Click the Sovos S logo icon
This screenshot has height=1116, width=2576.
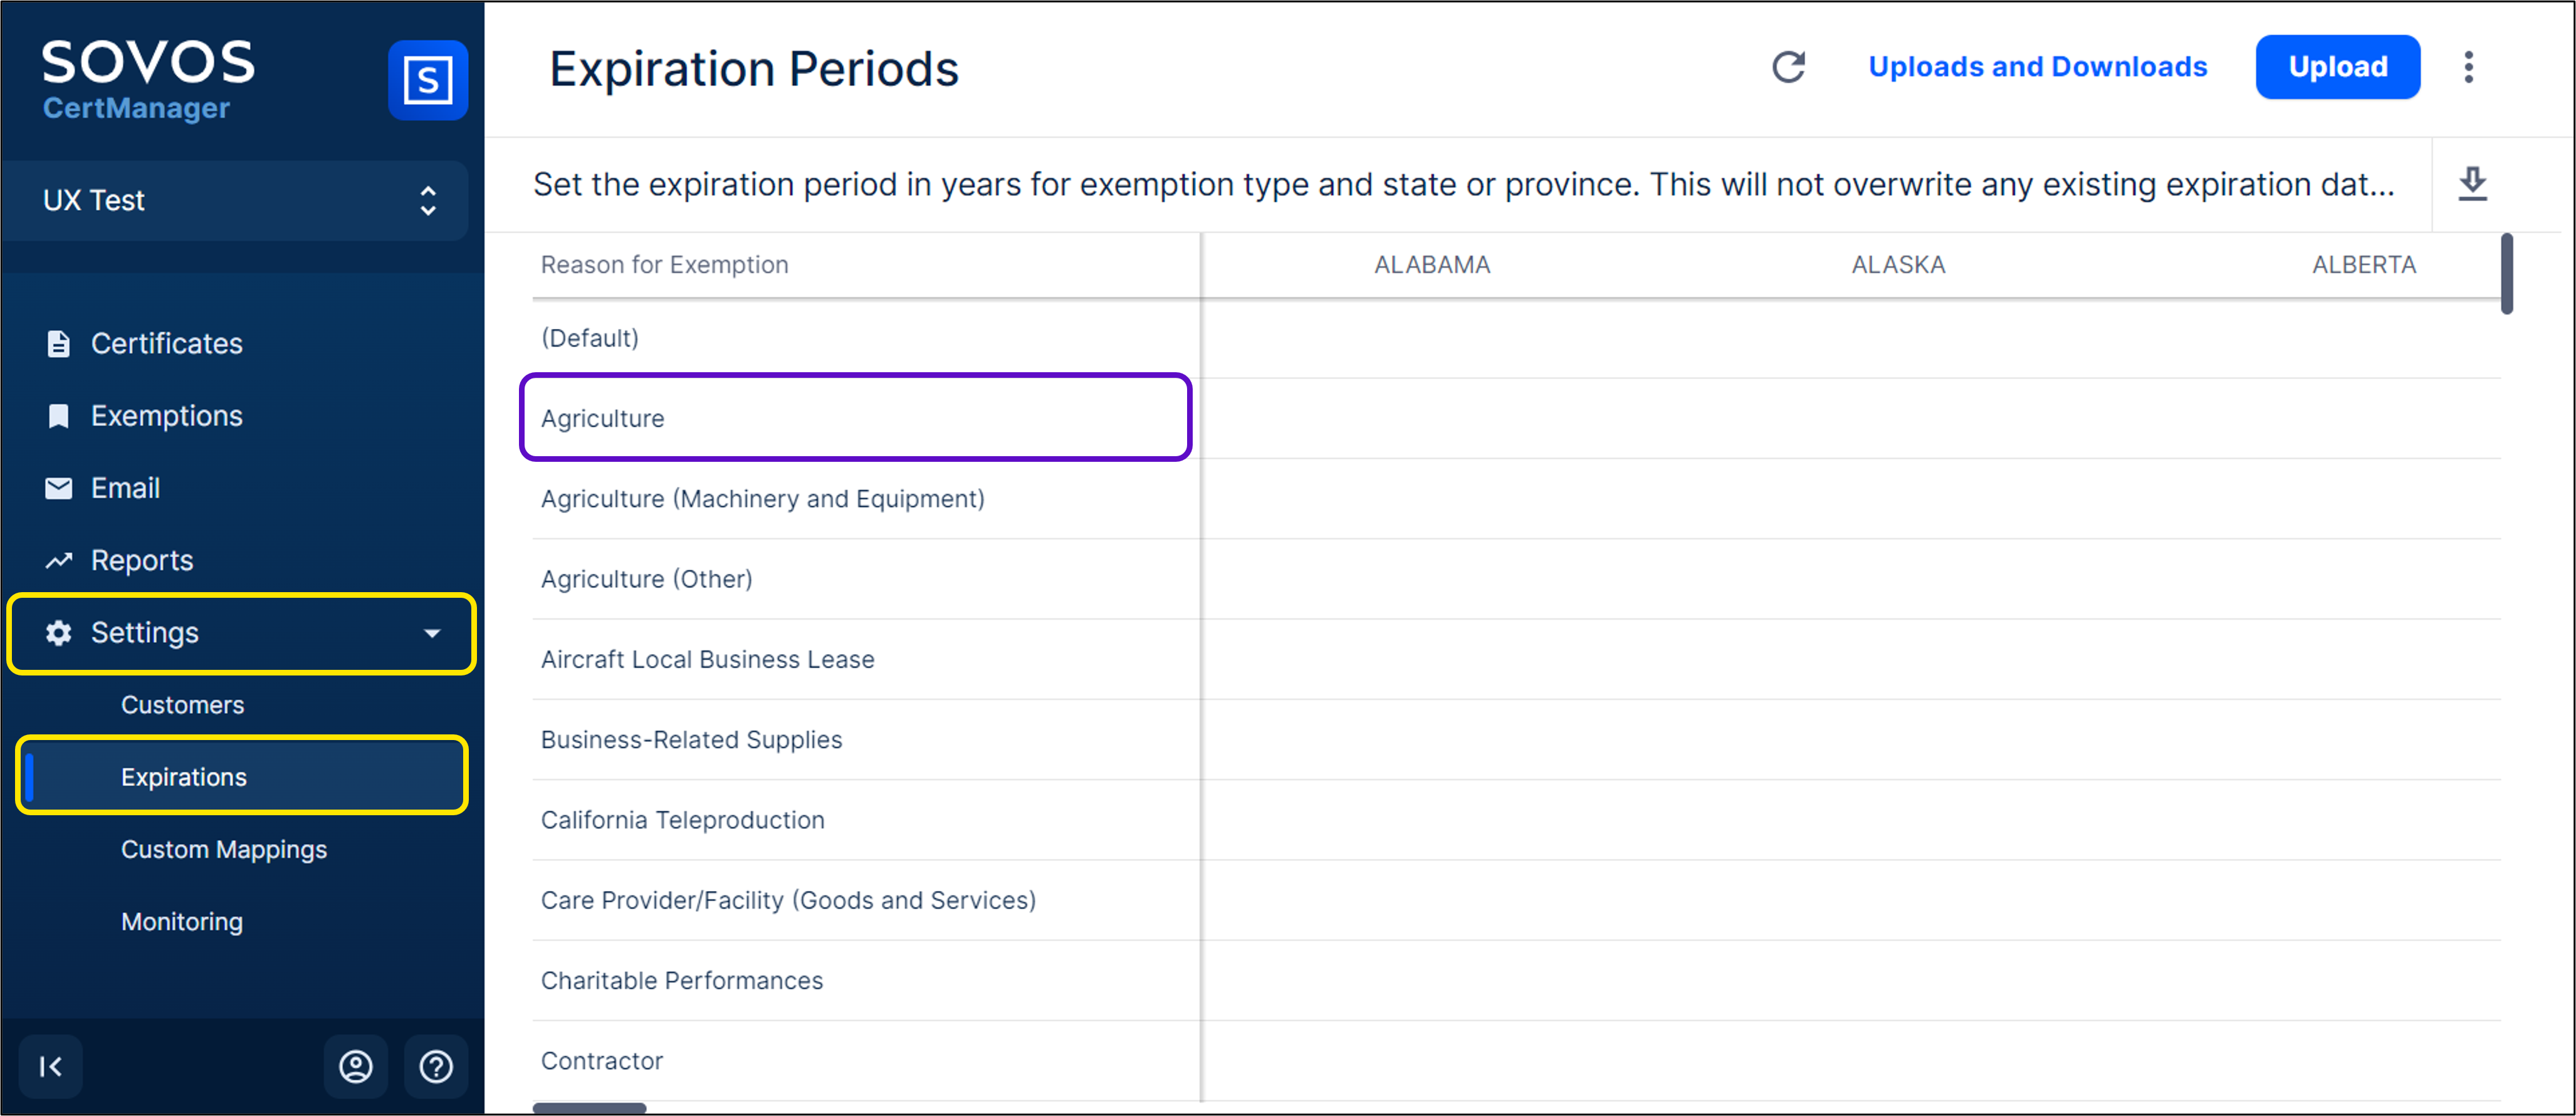tap(428, 80)
